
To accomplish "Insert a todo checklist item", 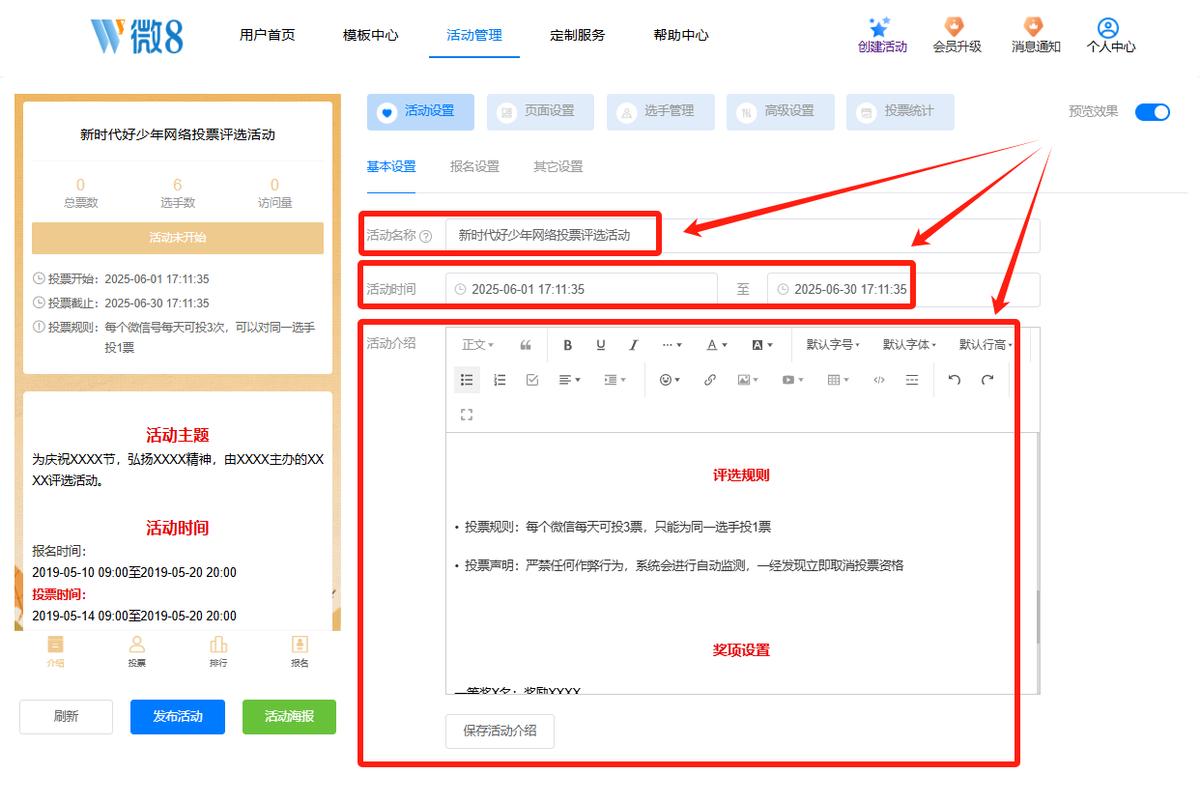I will pyautogui.click(x=532, y=380).
